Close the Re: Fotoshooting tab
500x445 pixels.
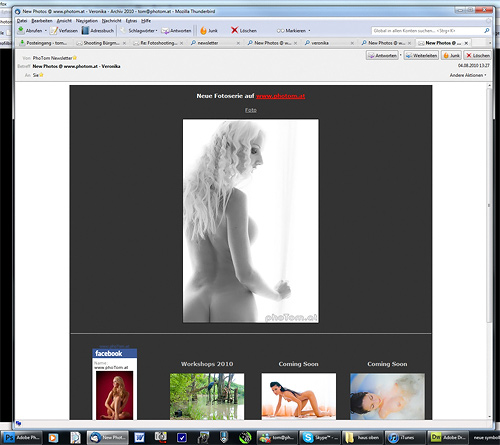click(x=182, y=43)
